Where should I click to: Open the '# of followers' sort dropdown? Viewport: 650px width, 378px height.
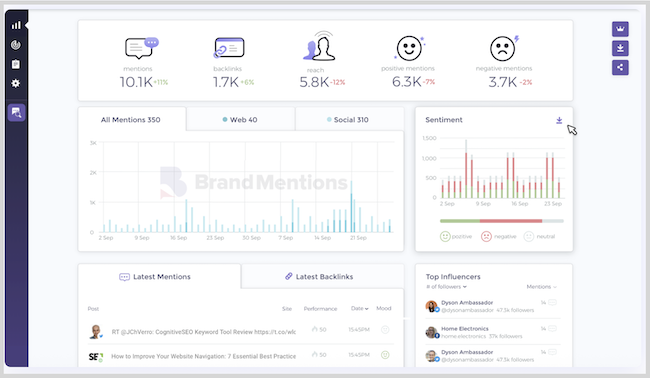446,287
